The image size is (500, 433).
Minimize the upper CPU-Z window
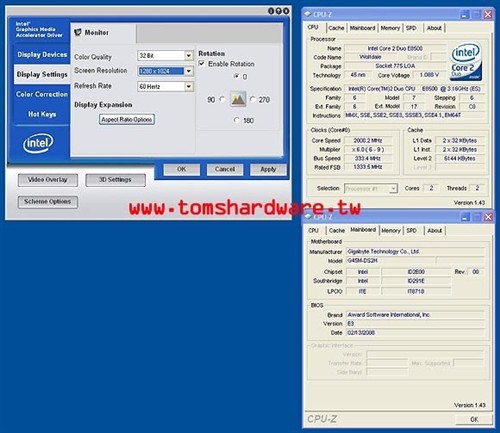(464, 14)
